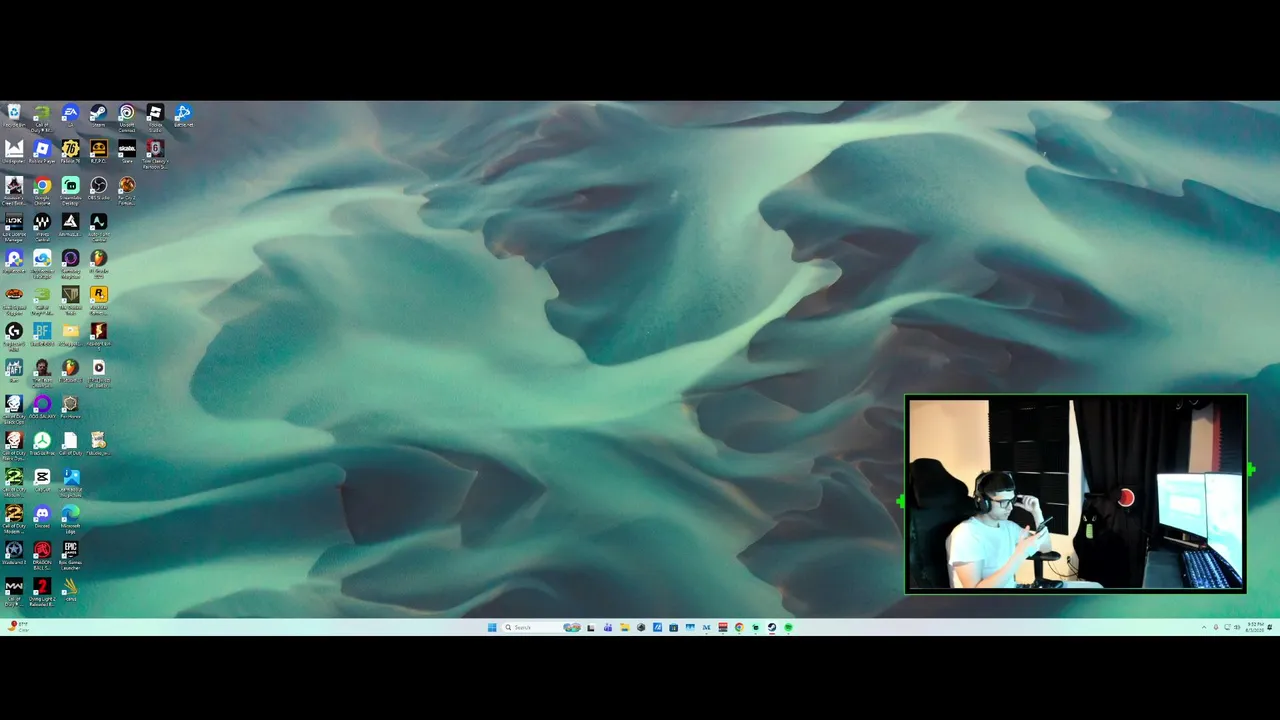Select the Far Cry 2 desktop shortcut

coord(127,191)
